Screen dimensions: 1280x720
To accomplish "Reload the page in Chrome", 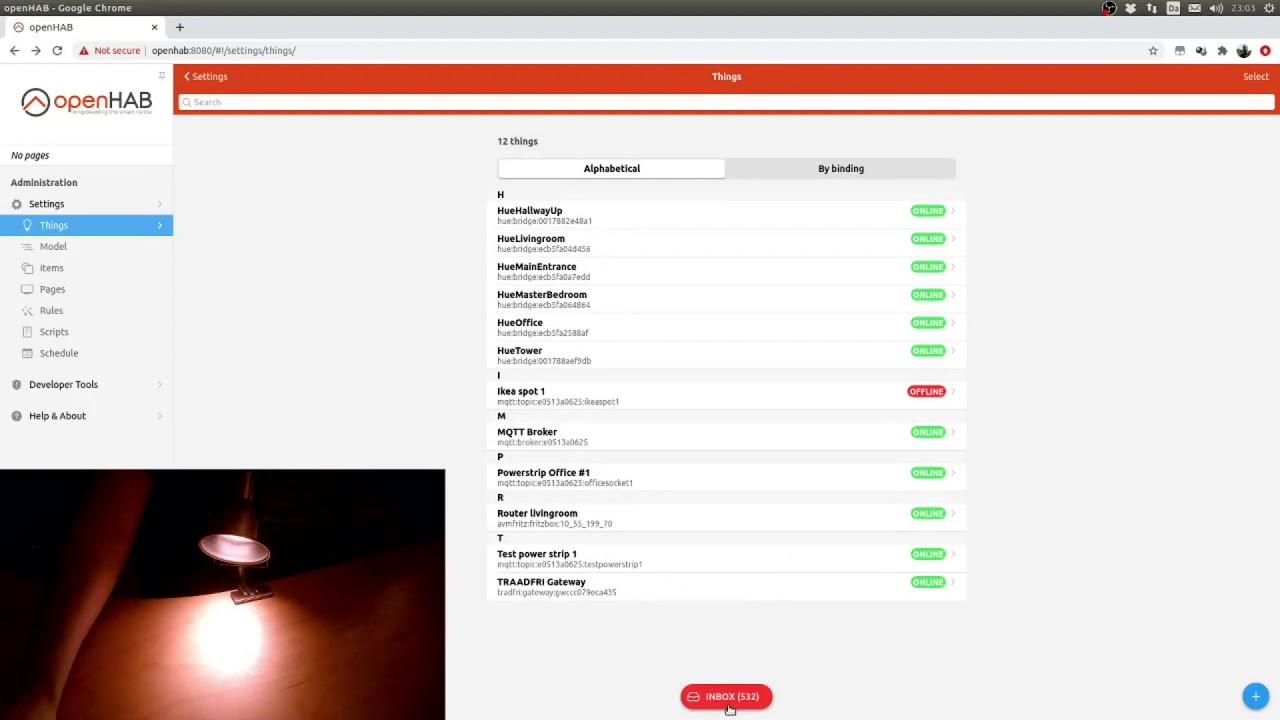I will 57,50.
